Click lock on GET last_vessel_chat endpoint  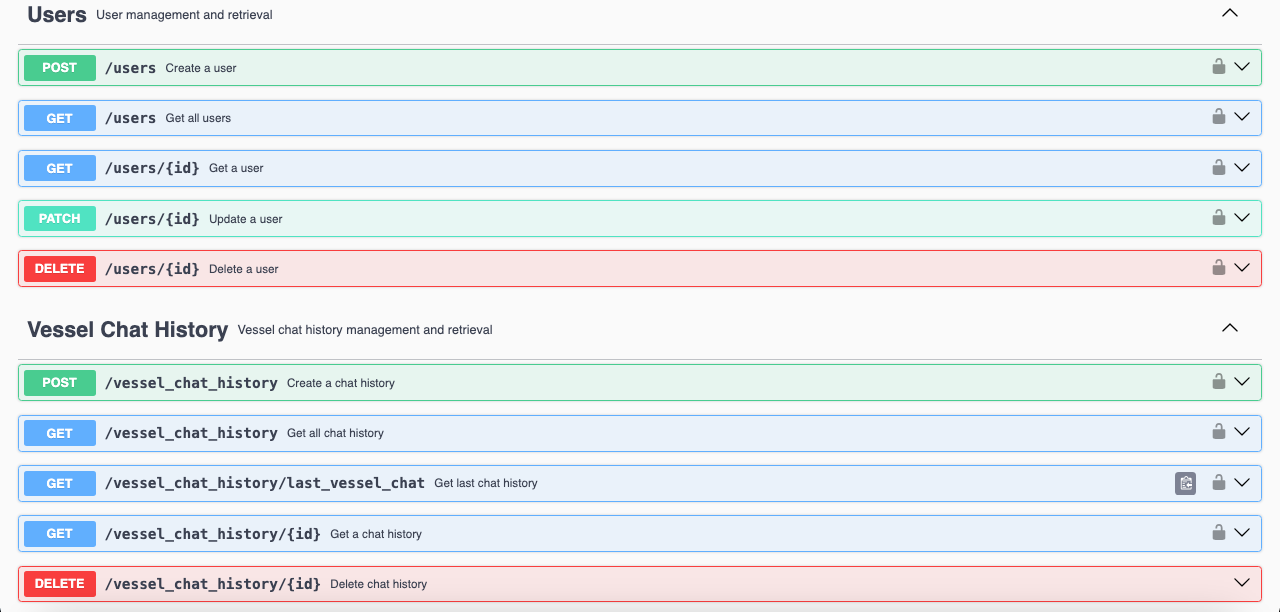coord(1218,483)
